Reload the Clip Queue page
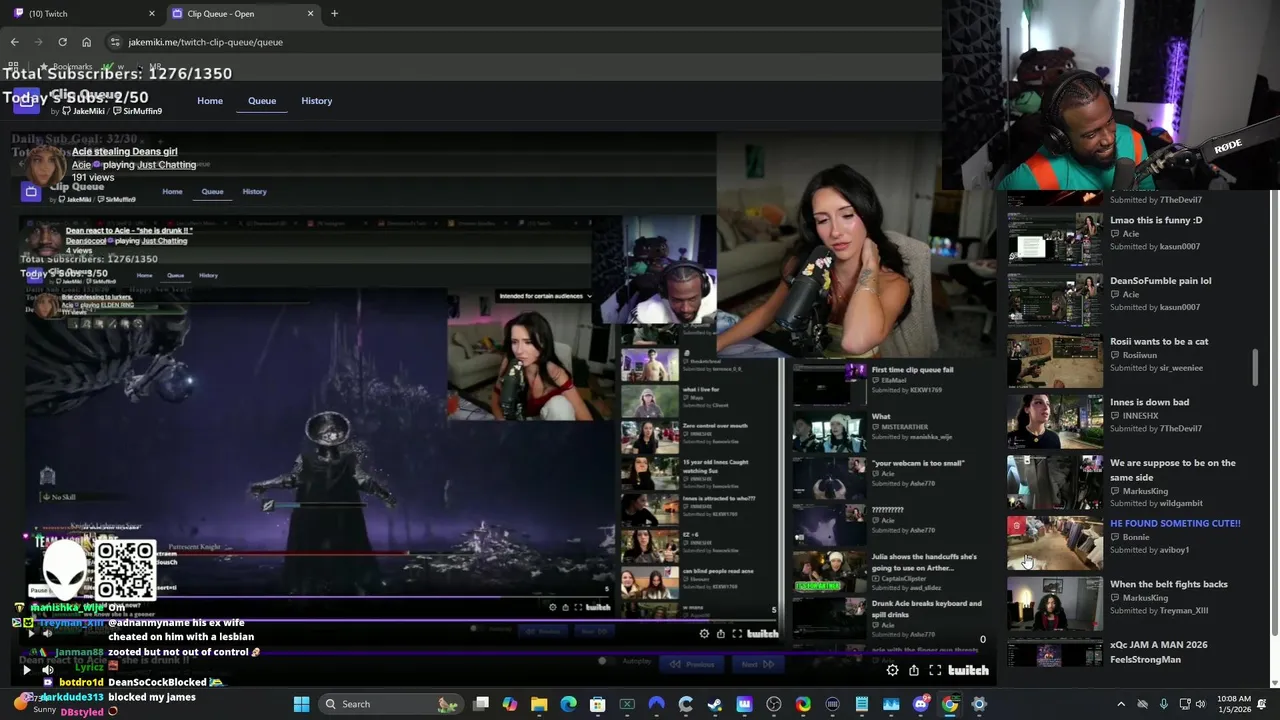Screen dimensions: 1280x720 (x=62, y=42)
